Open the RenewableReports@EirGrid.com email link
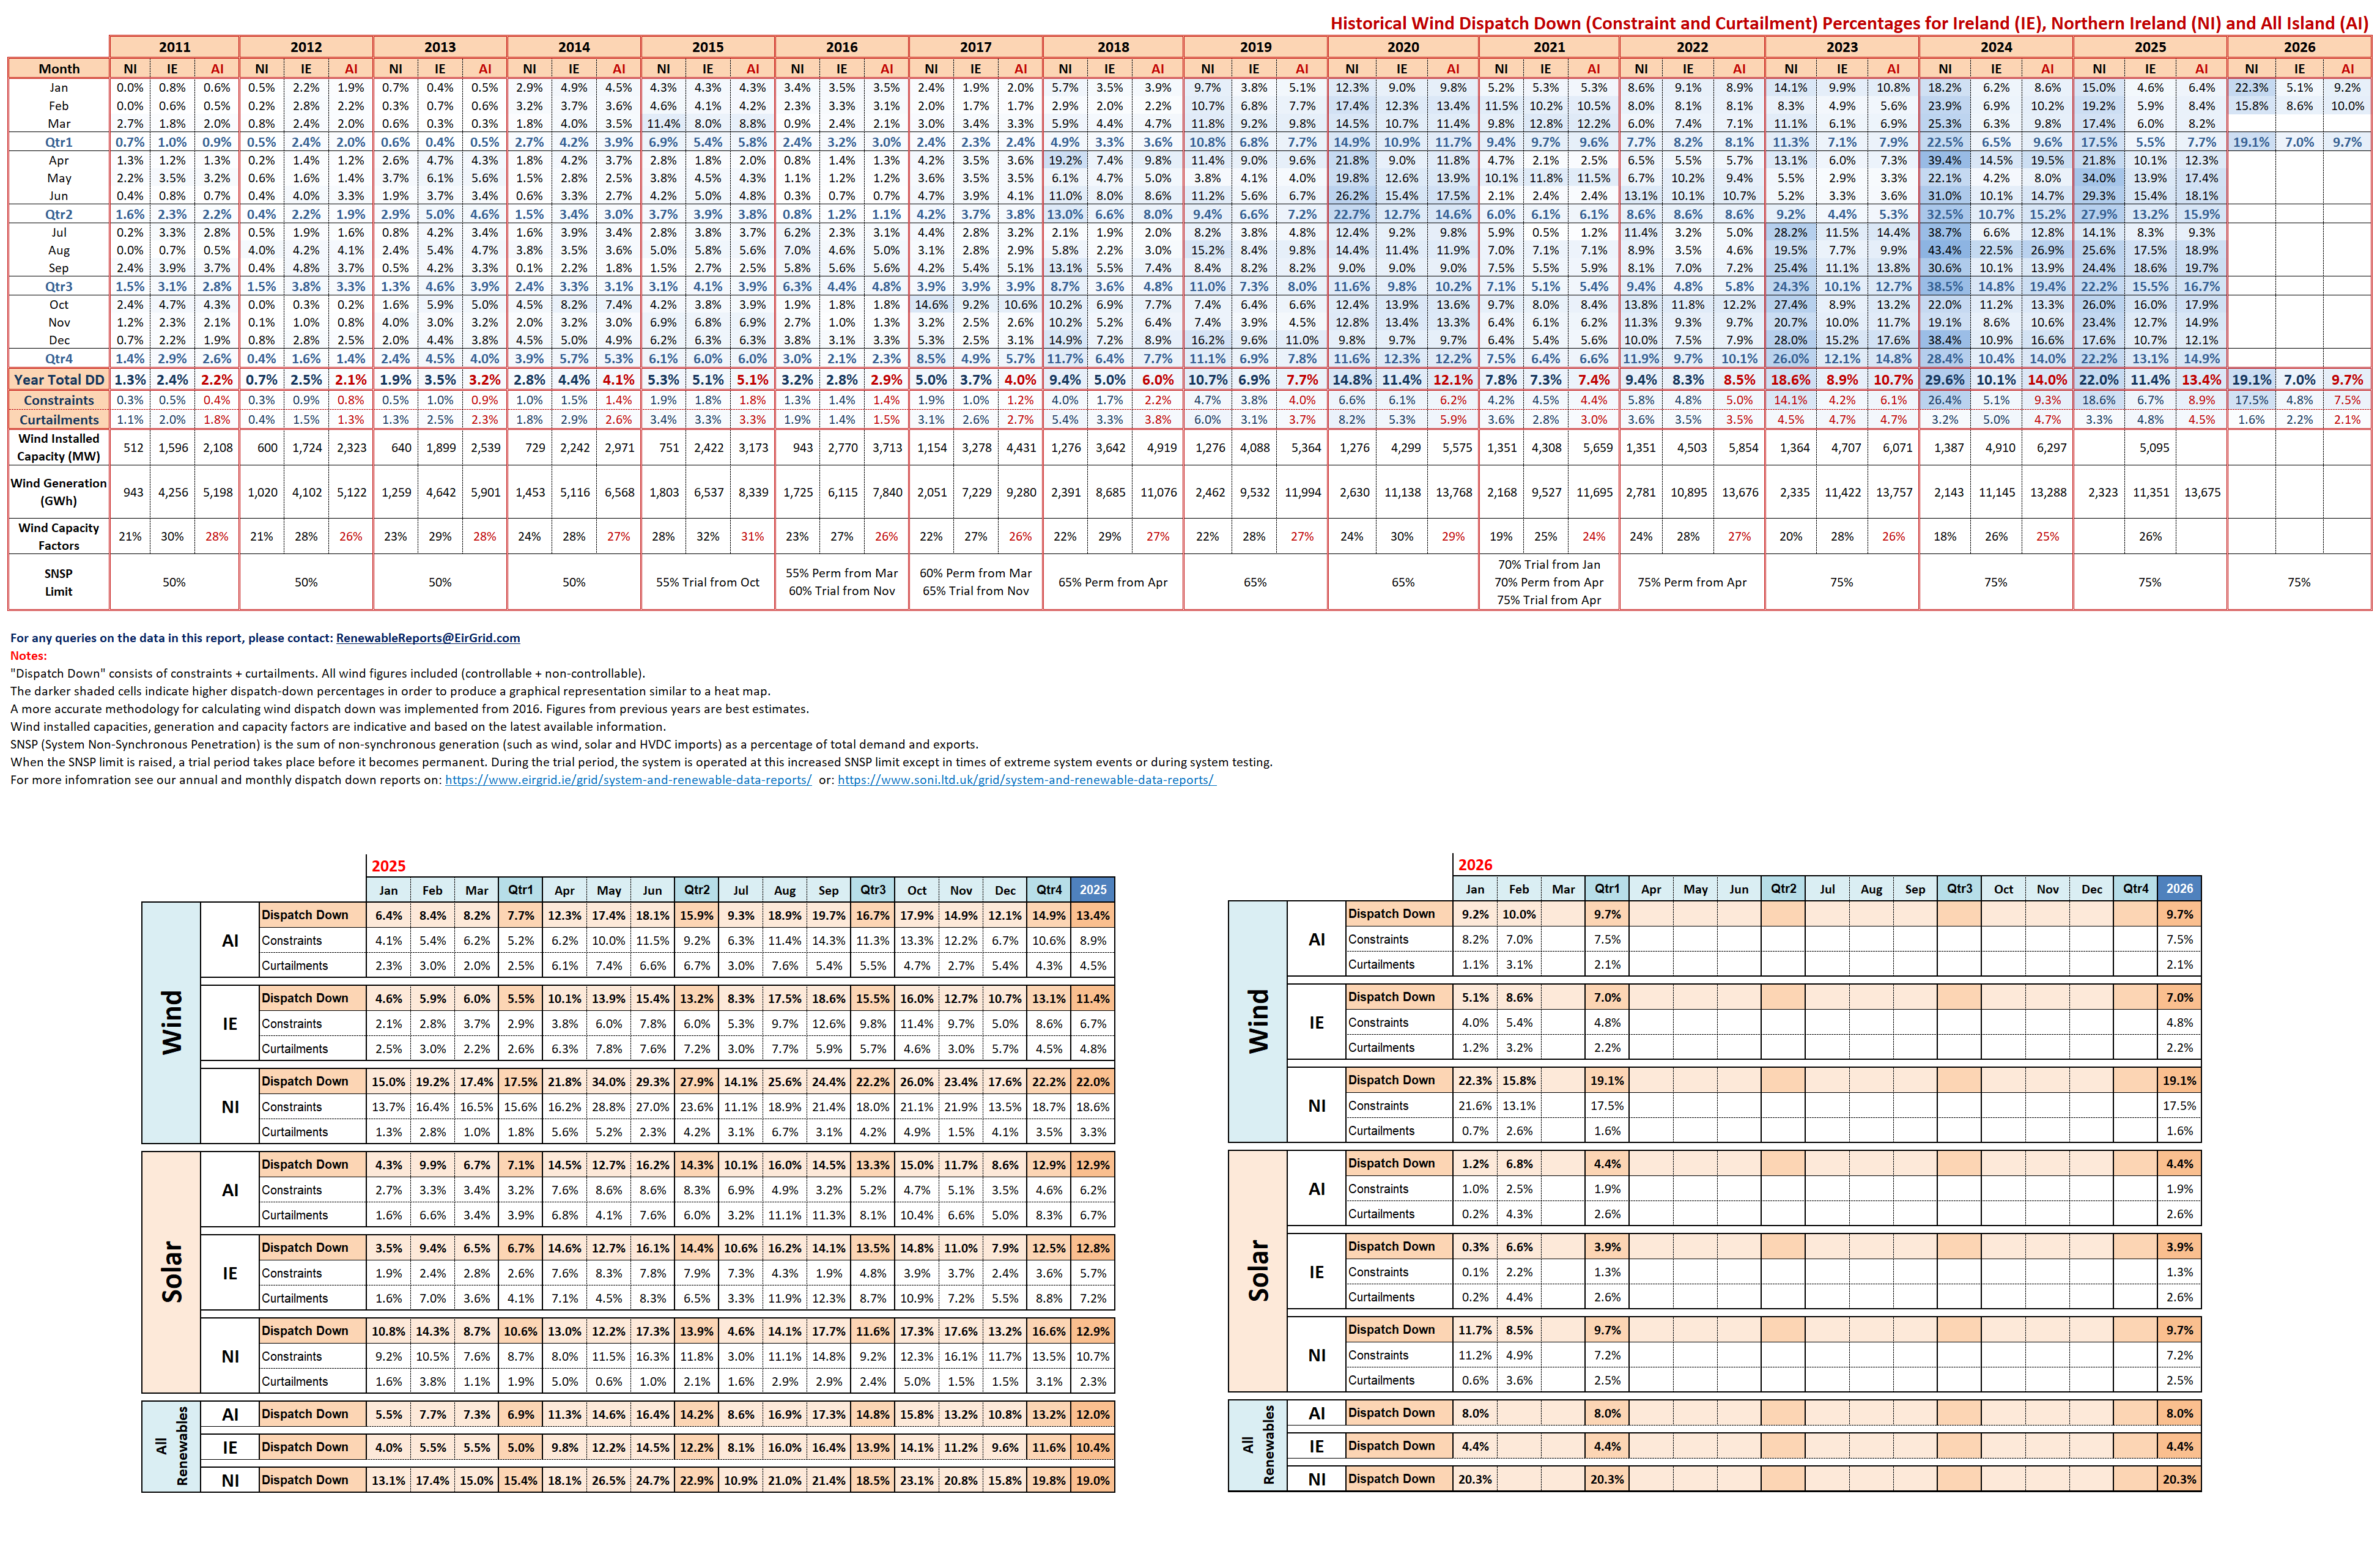This screenshot has height=1546, width=2380. [427, 638]
